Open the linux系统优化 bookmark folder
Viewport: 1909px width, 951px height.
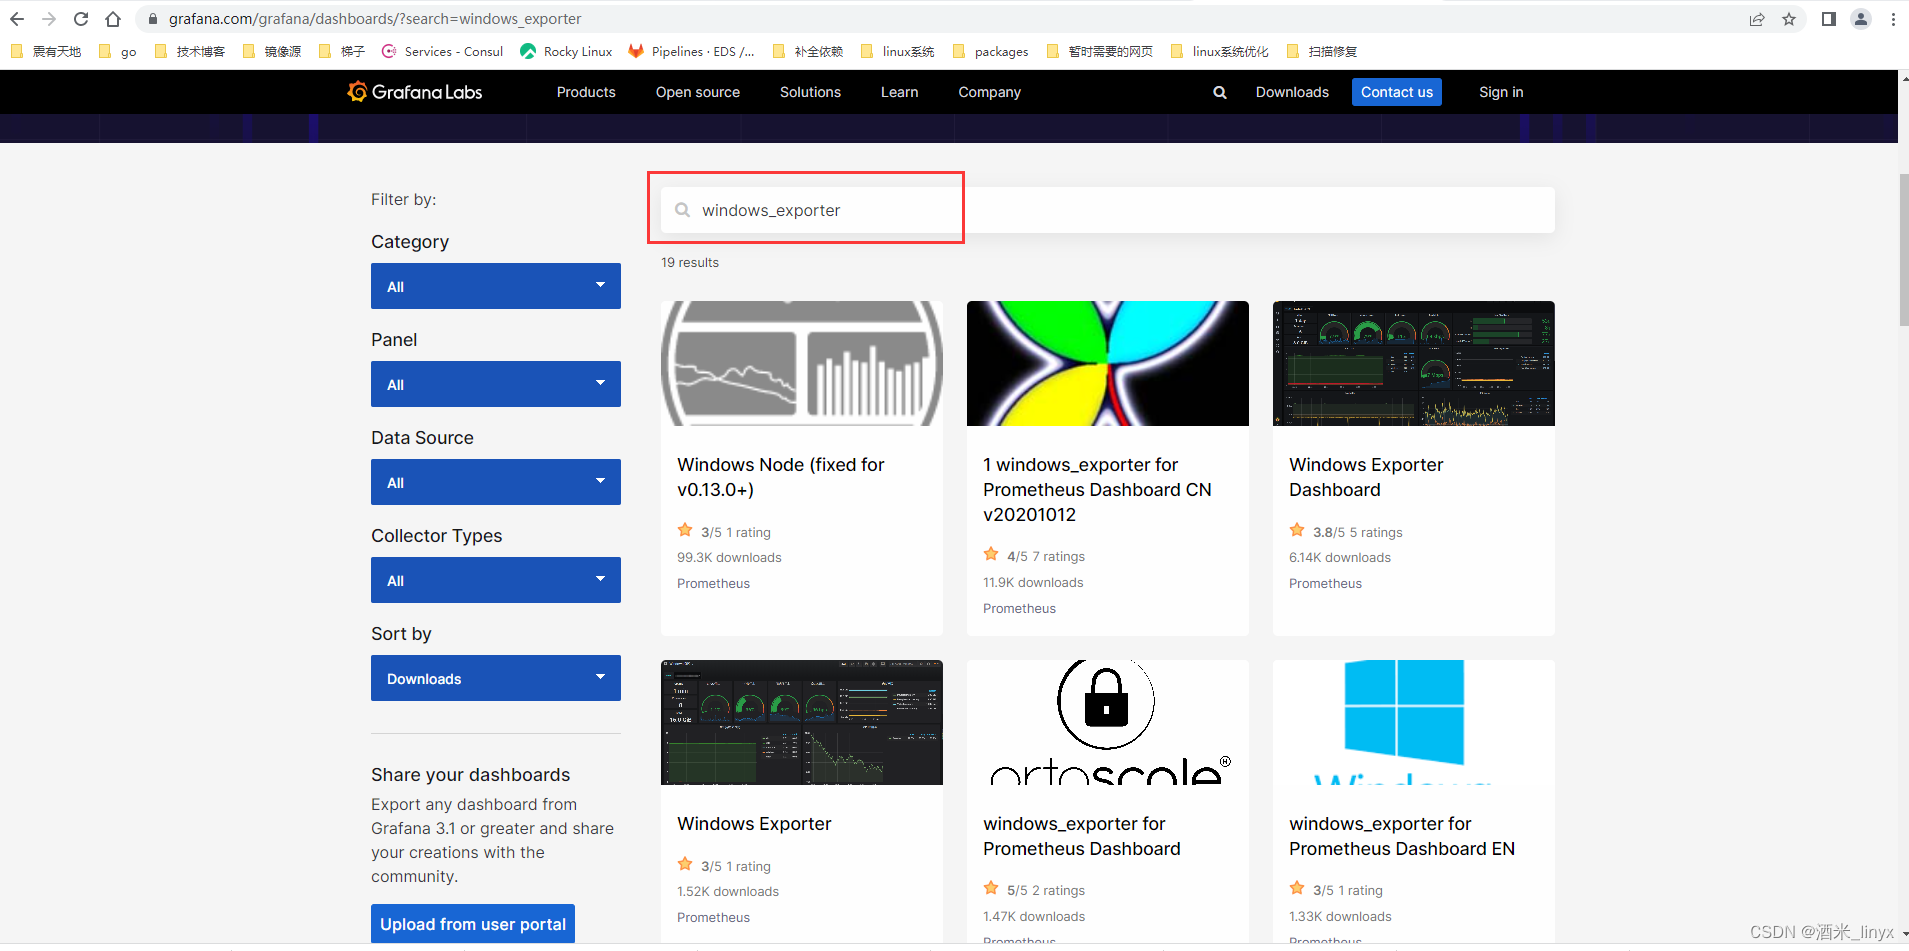coord(1219,51)
